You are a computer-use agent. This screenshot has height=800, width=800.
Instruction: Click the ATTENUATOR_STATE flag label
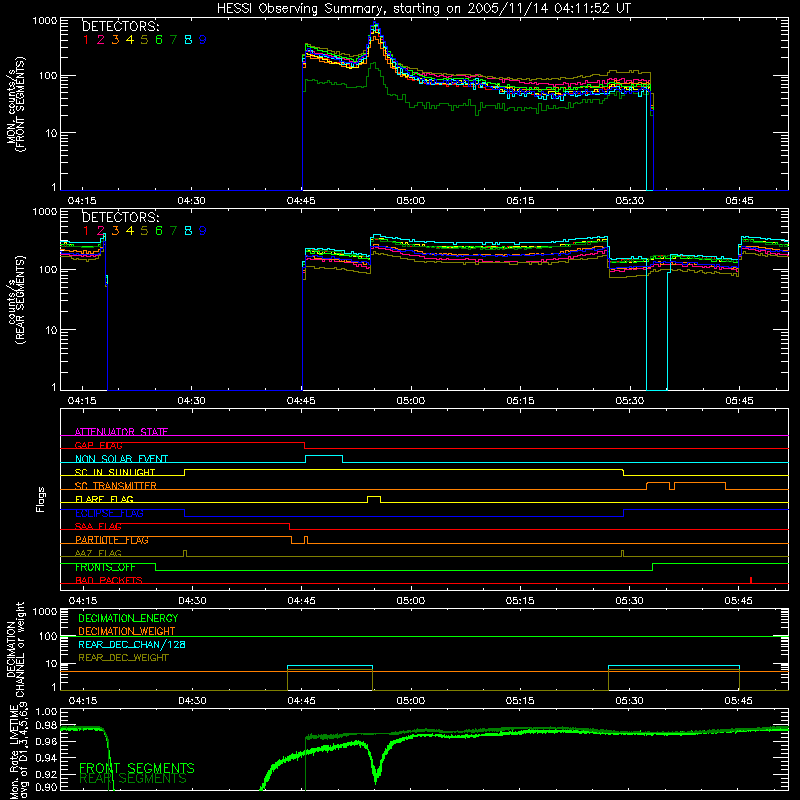coord(121,432)
